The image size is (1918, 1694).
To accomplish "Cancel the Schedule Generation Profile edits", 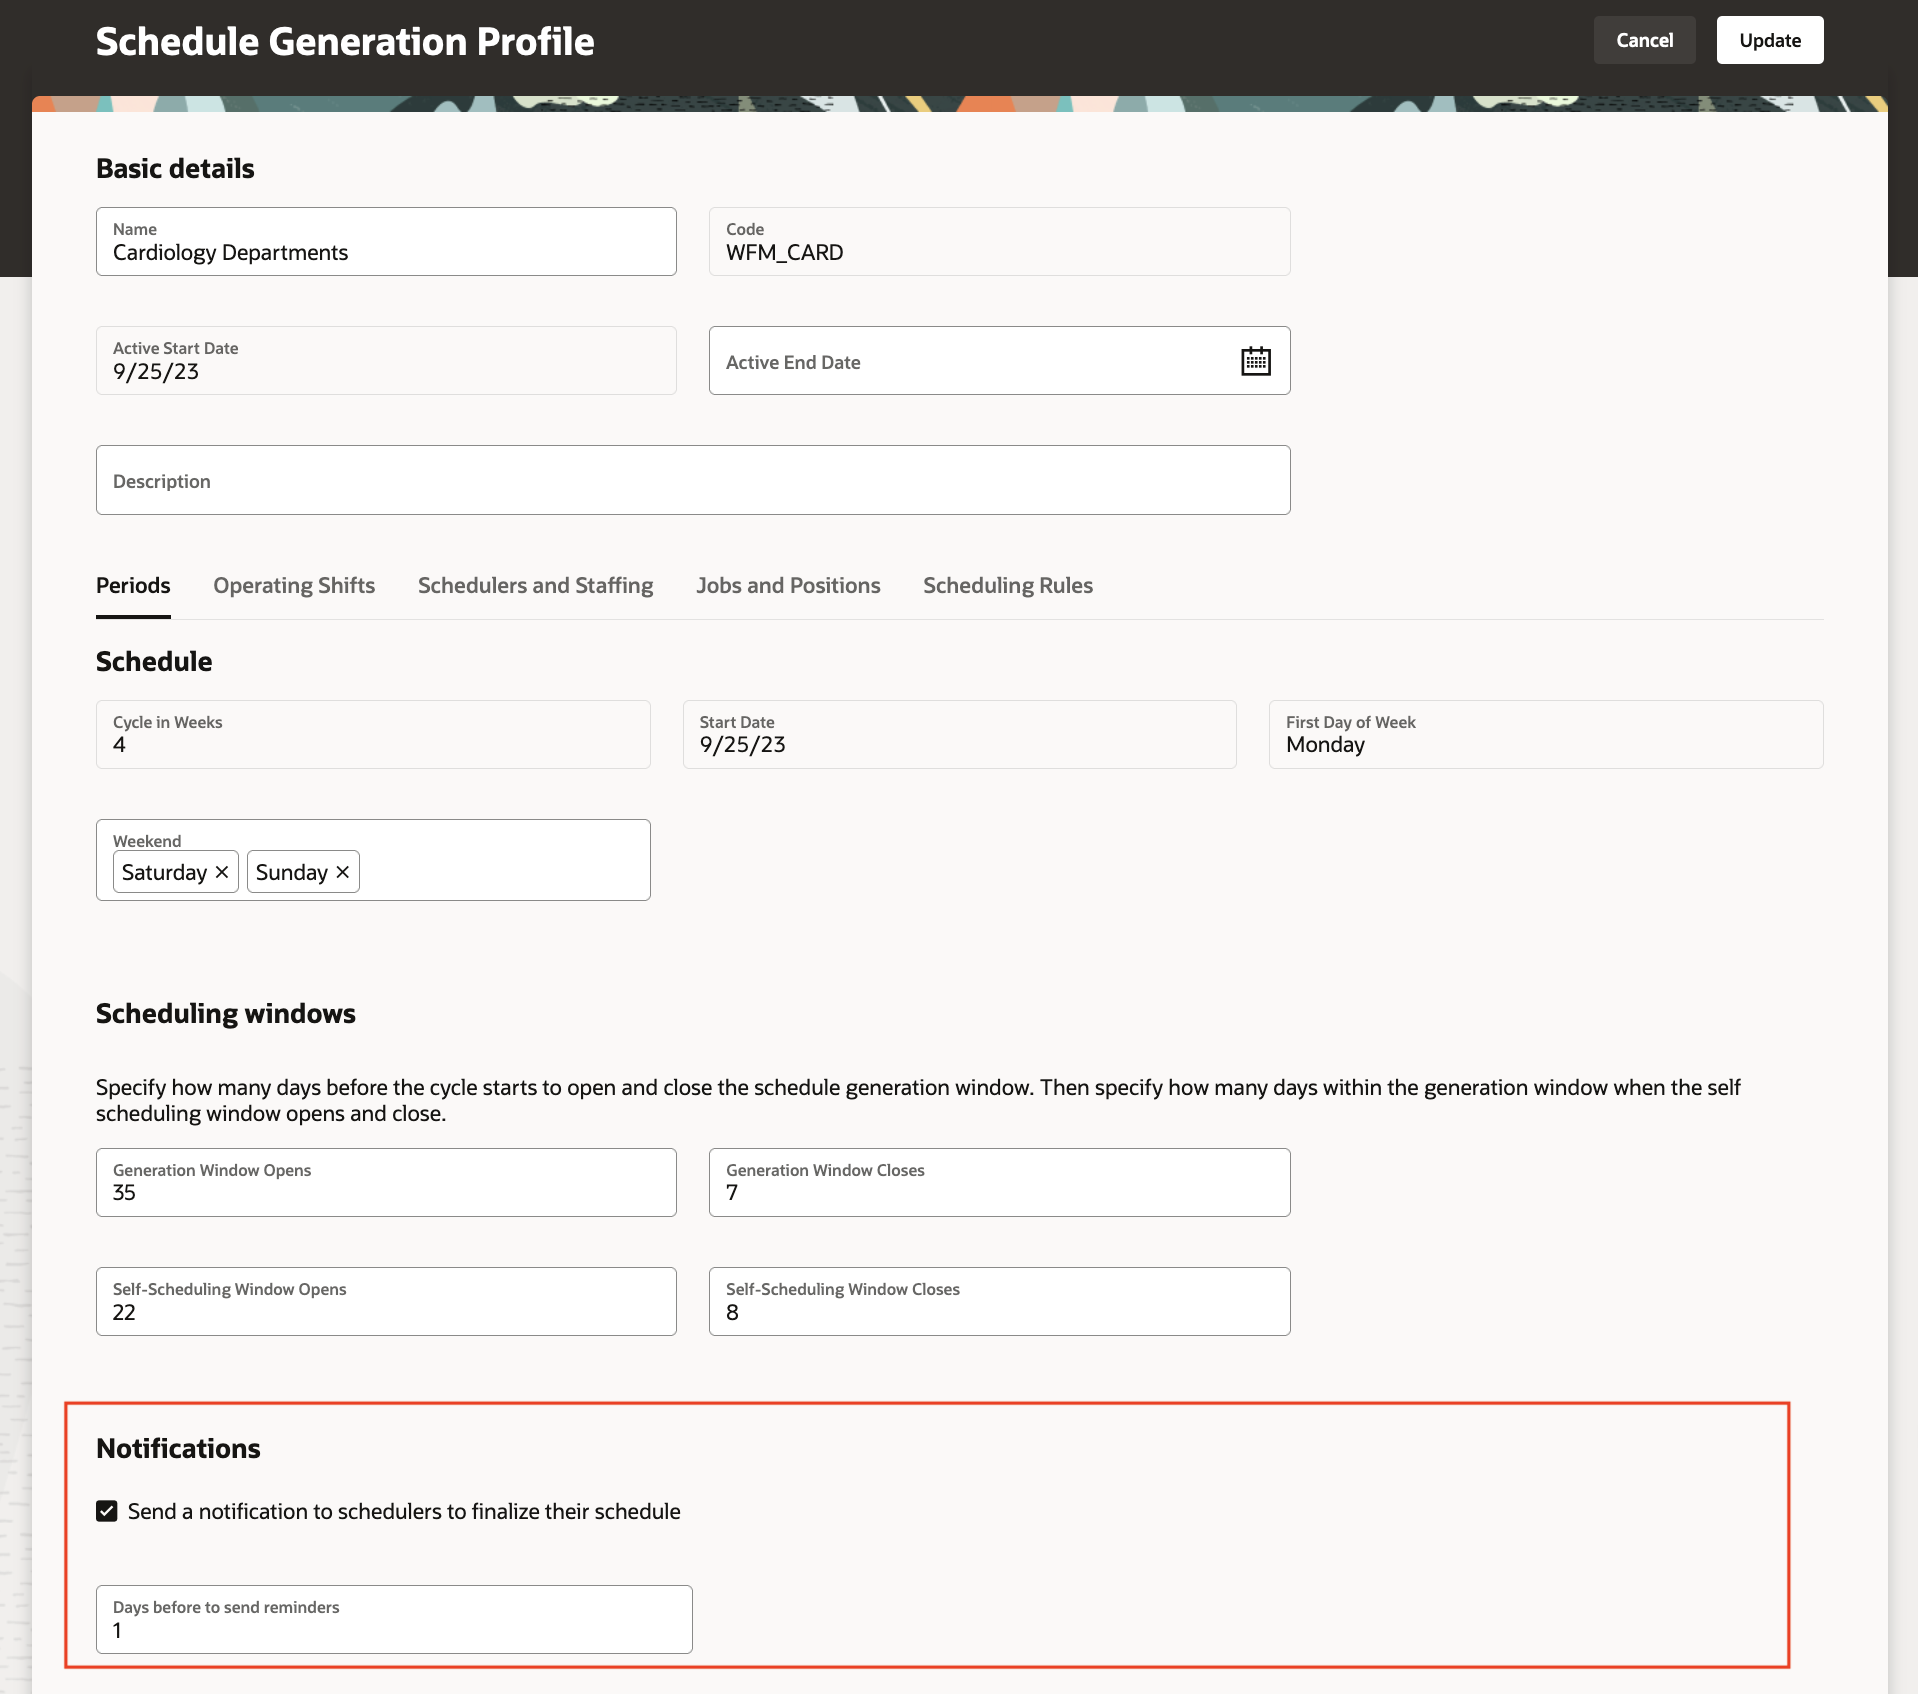I will pos(1643,40).
